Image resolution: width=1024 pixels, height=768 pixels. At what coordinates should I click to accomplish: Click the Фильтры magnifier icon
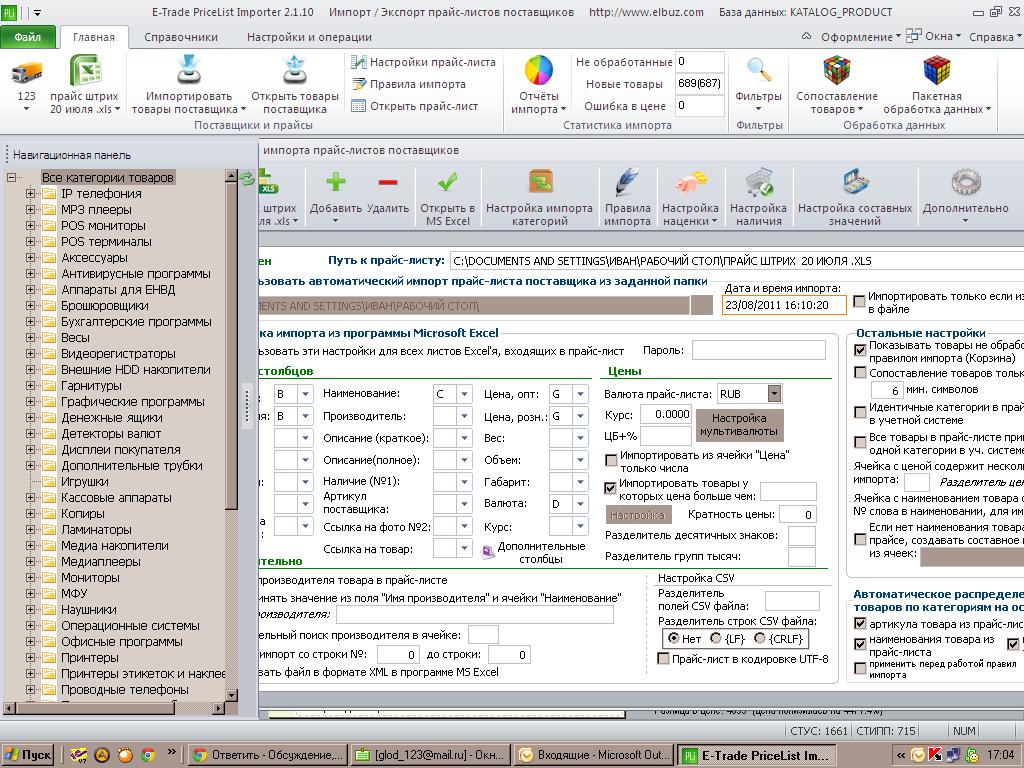(758, 71)
